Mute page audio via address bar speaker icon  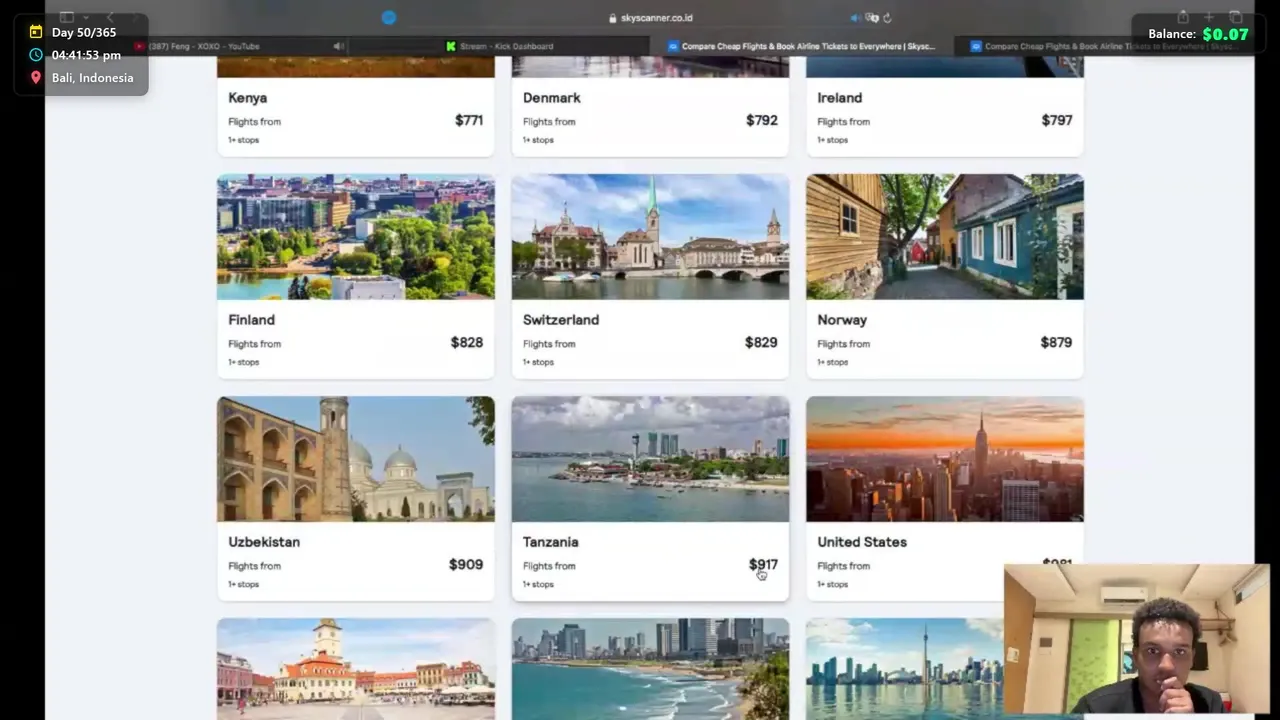click(x=855, y=18)
